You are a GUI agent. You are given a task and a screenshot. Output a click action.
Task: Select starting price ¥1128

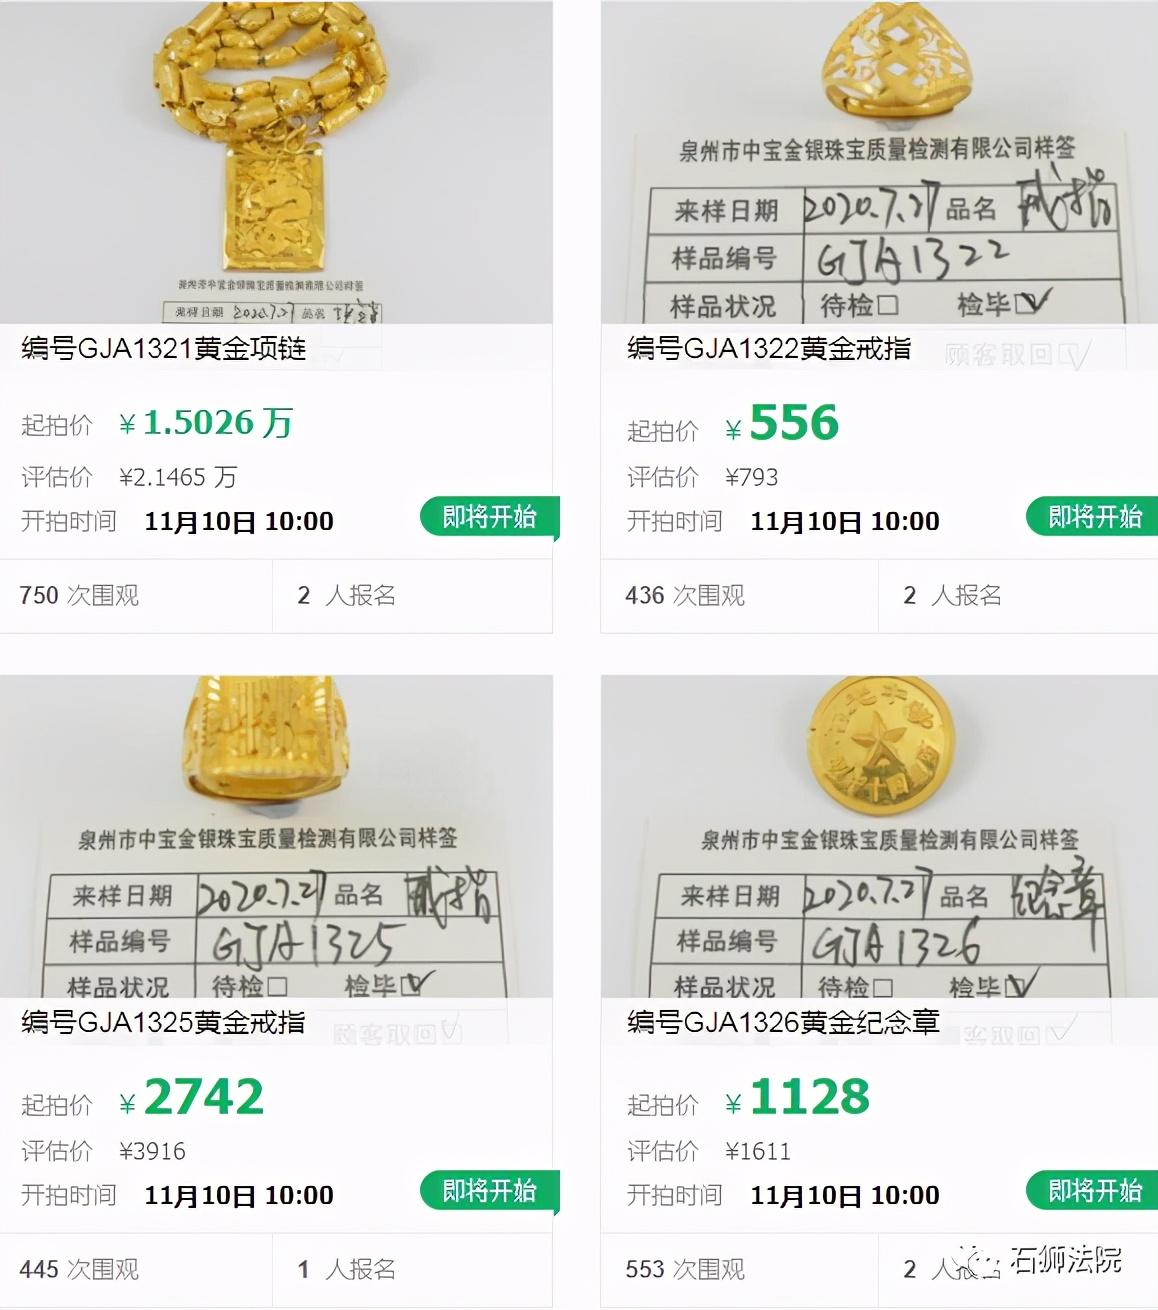[x=798, y=1097]
